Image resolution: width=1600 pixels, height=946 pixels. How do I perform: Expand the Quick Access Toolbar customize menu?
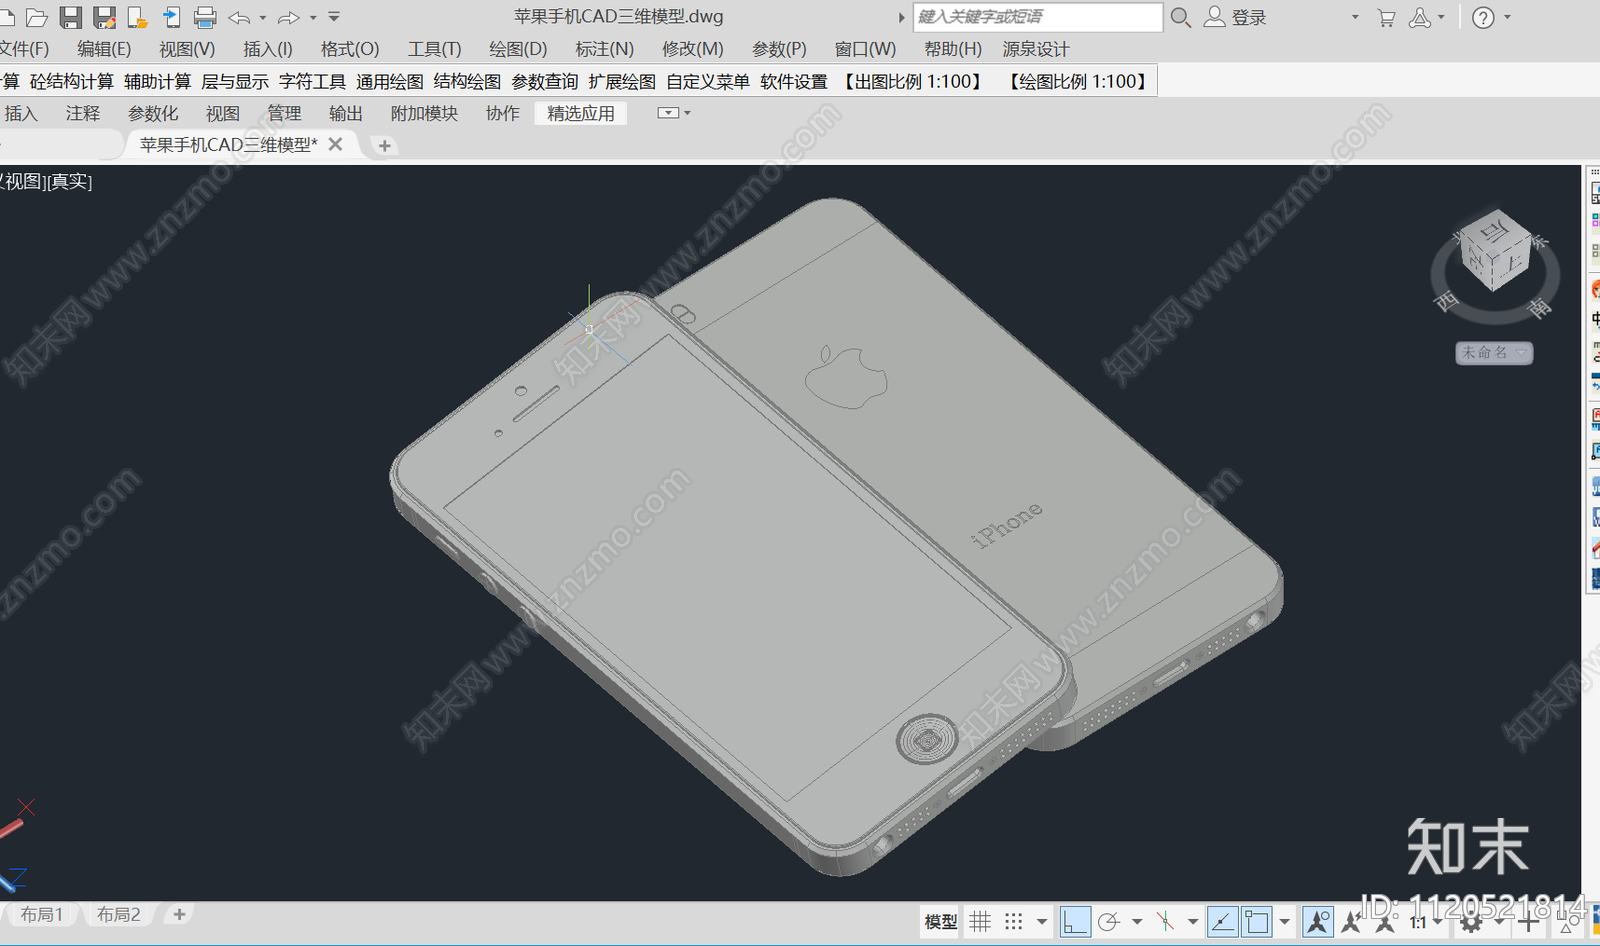click(x=334, y=17)
